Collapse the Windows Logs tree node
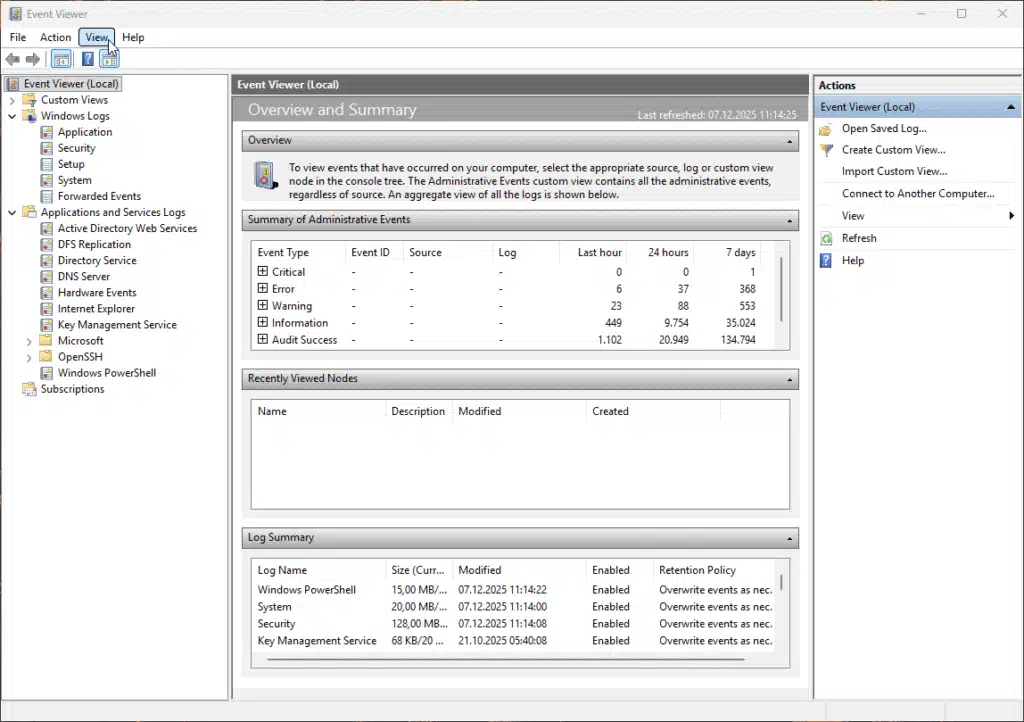This screenshot has height=722, width=1024. pyautogui.click(x=12, y=115)
